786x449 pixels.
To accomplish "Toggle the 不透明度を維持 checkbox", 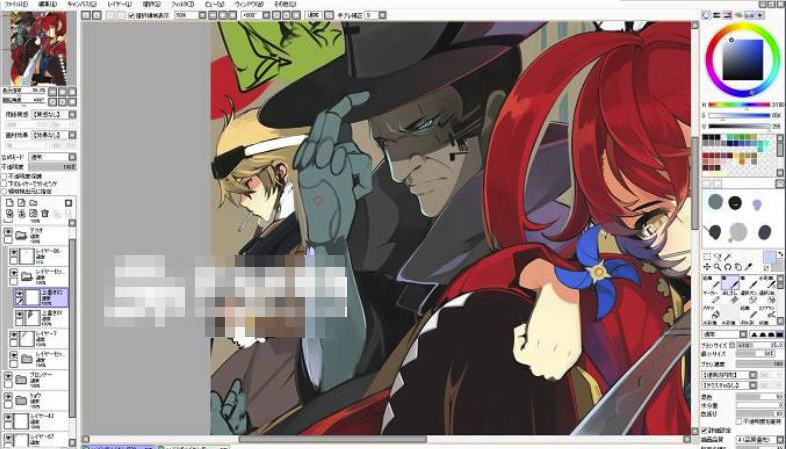I will click(x=739, y=421).
